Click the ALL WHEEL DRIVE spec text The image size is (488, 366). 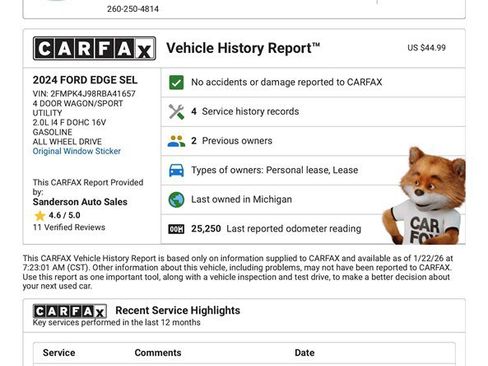click(67, 142)
